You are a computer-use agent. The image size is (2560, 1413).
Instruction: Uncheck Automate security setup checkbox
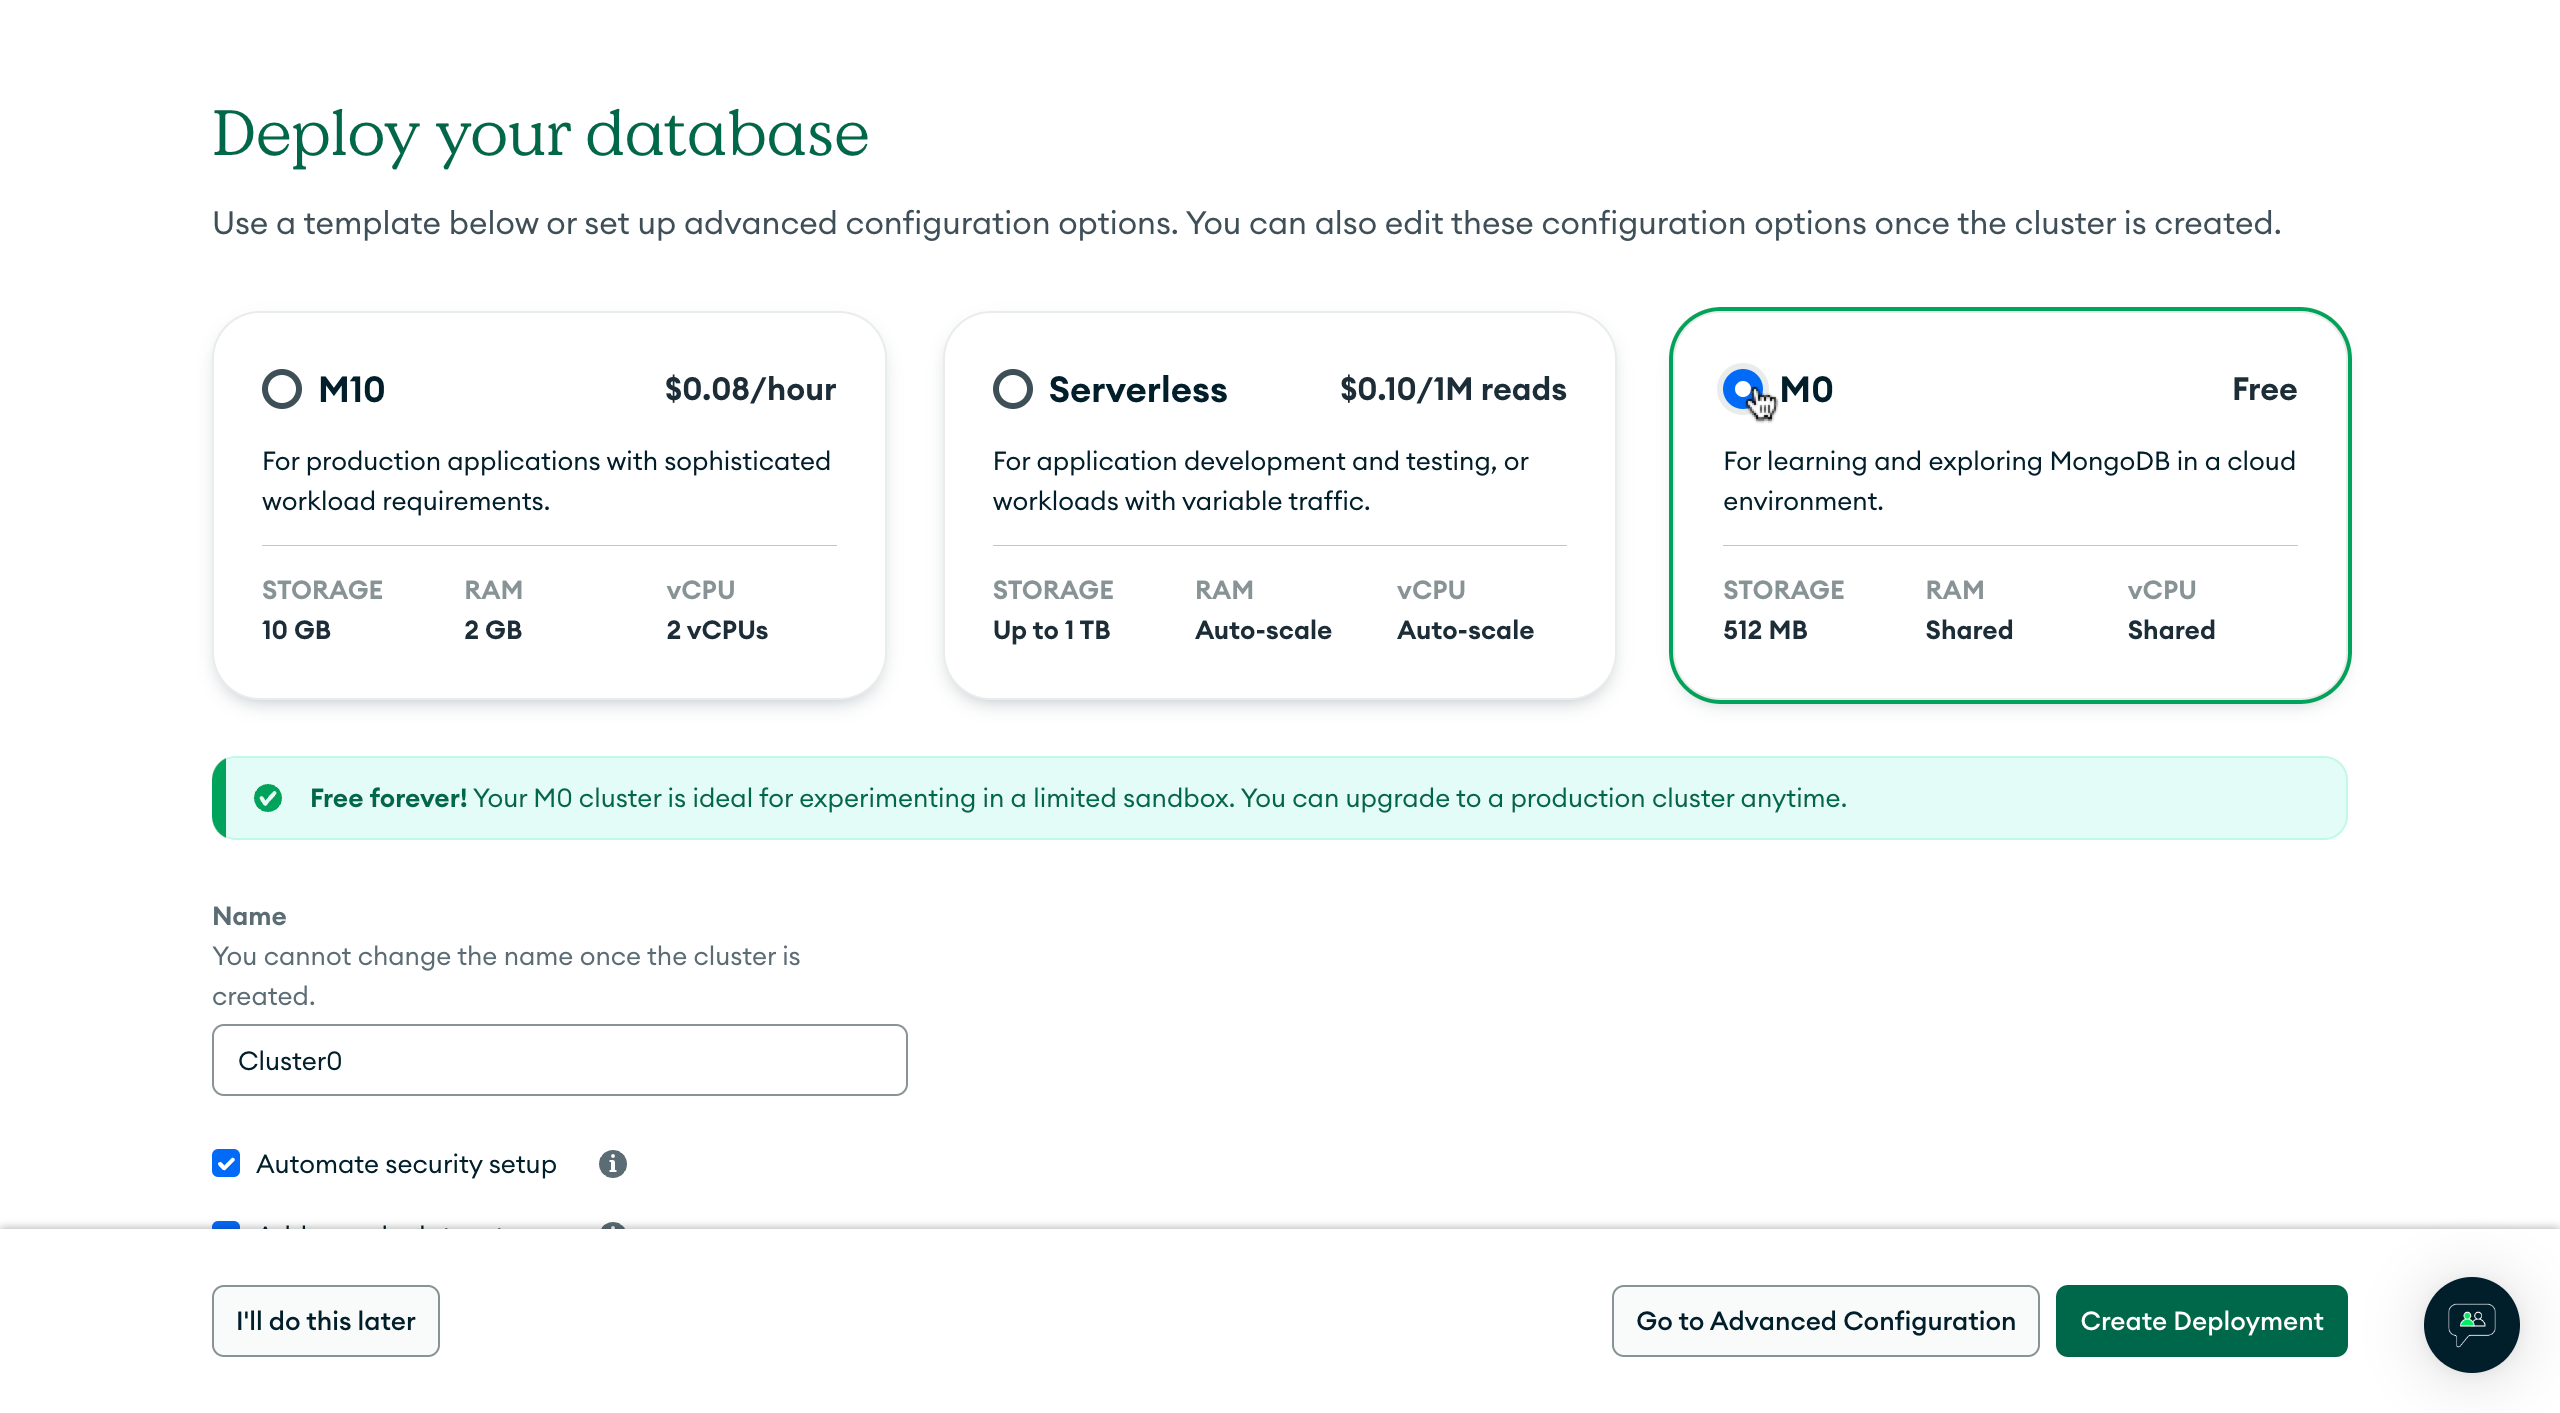(226, 1163)
